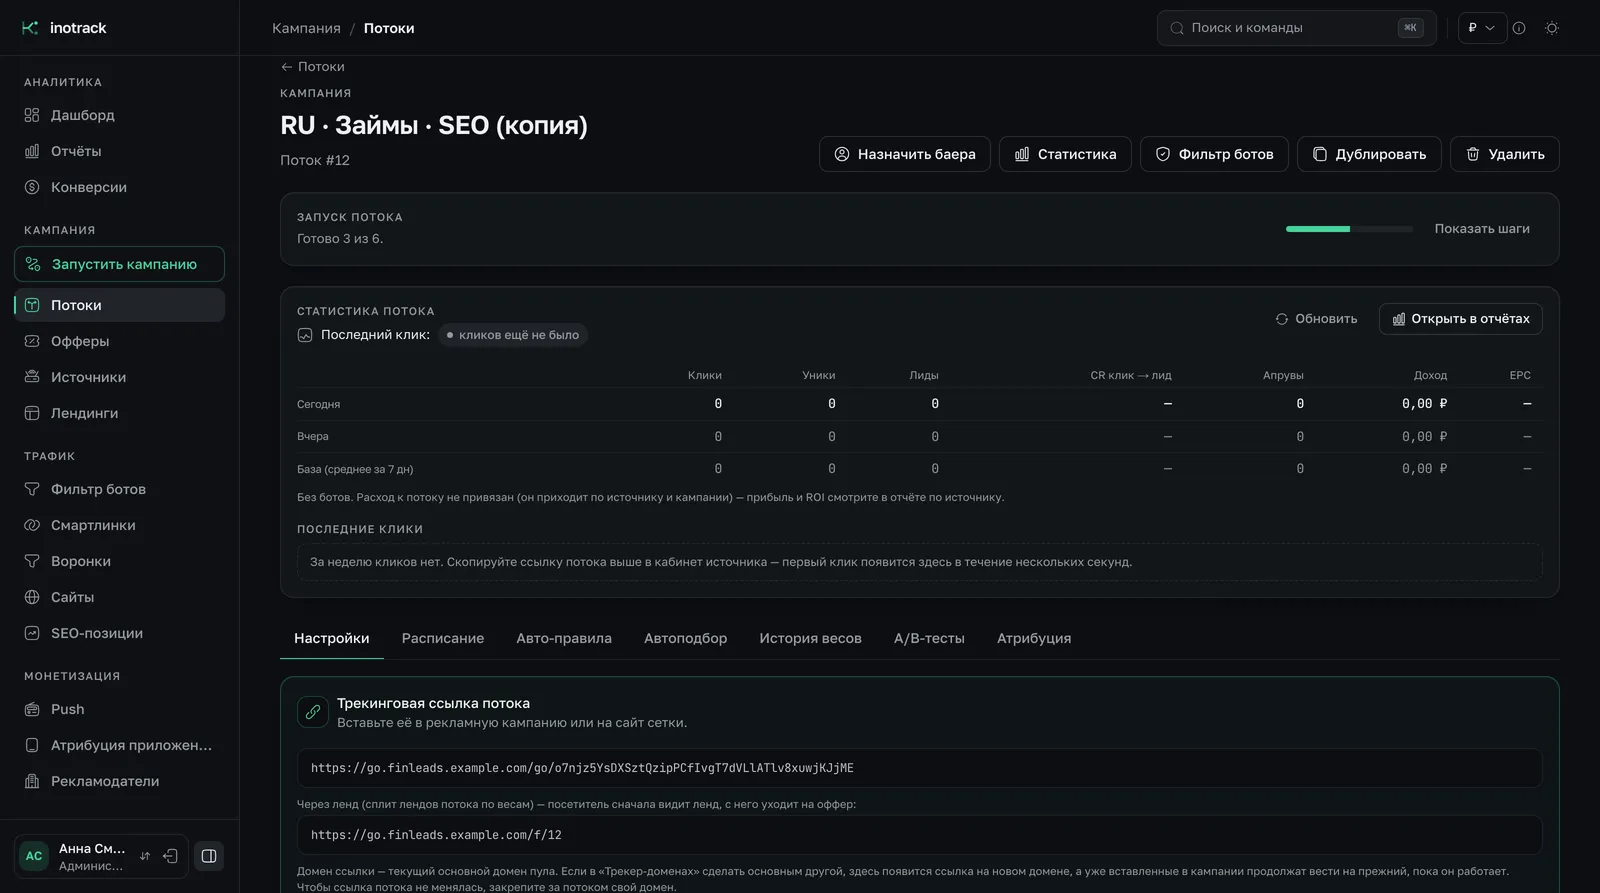Click the Отчёты chart icon in sidebar
The width and height of the screenshot is (1600, 893).
tap(32, 151)
